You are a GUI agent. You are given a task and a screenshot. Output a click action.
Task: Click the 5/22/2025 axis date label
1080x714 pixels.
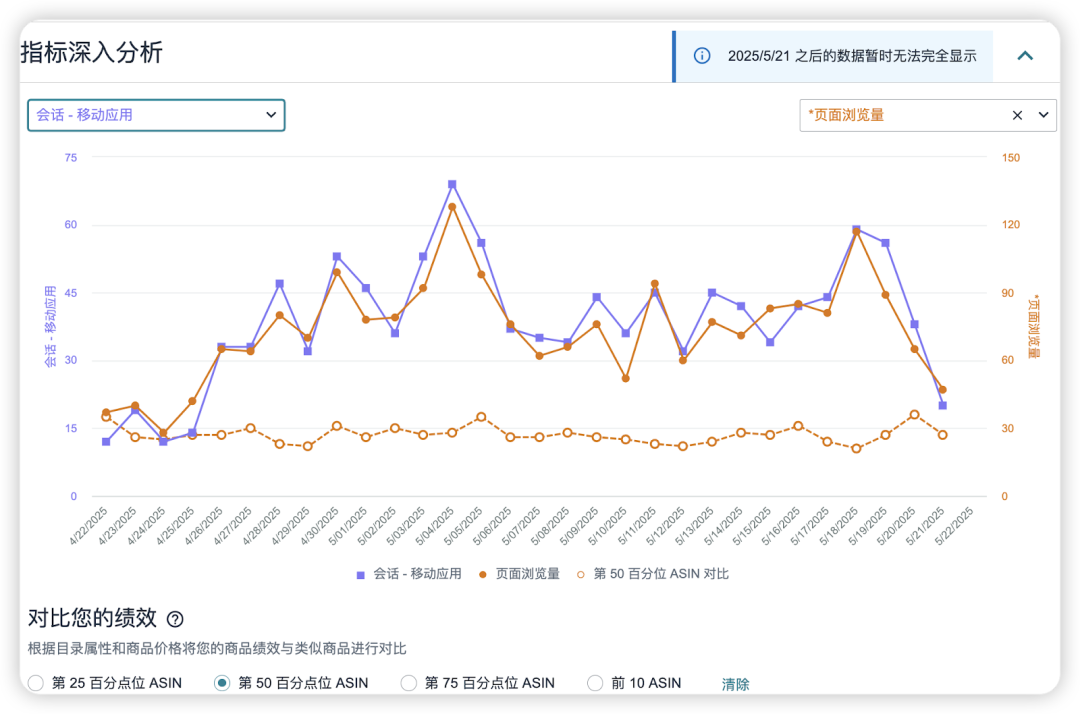[x=954, y=527]
